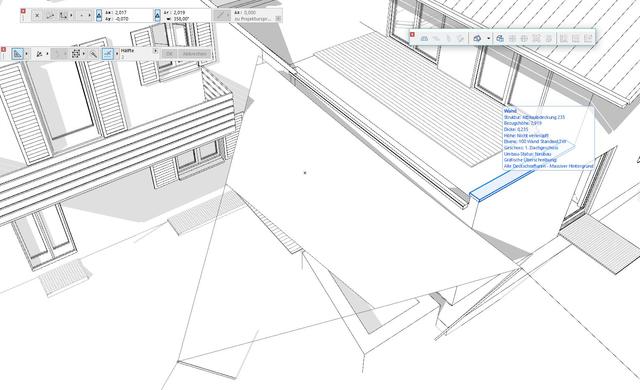Open the arrow beside the 3D box icon

pos(489,38)
